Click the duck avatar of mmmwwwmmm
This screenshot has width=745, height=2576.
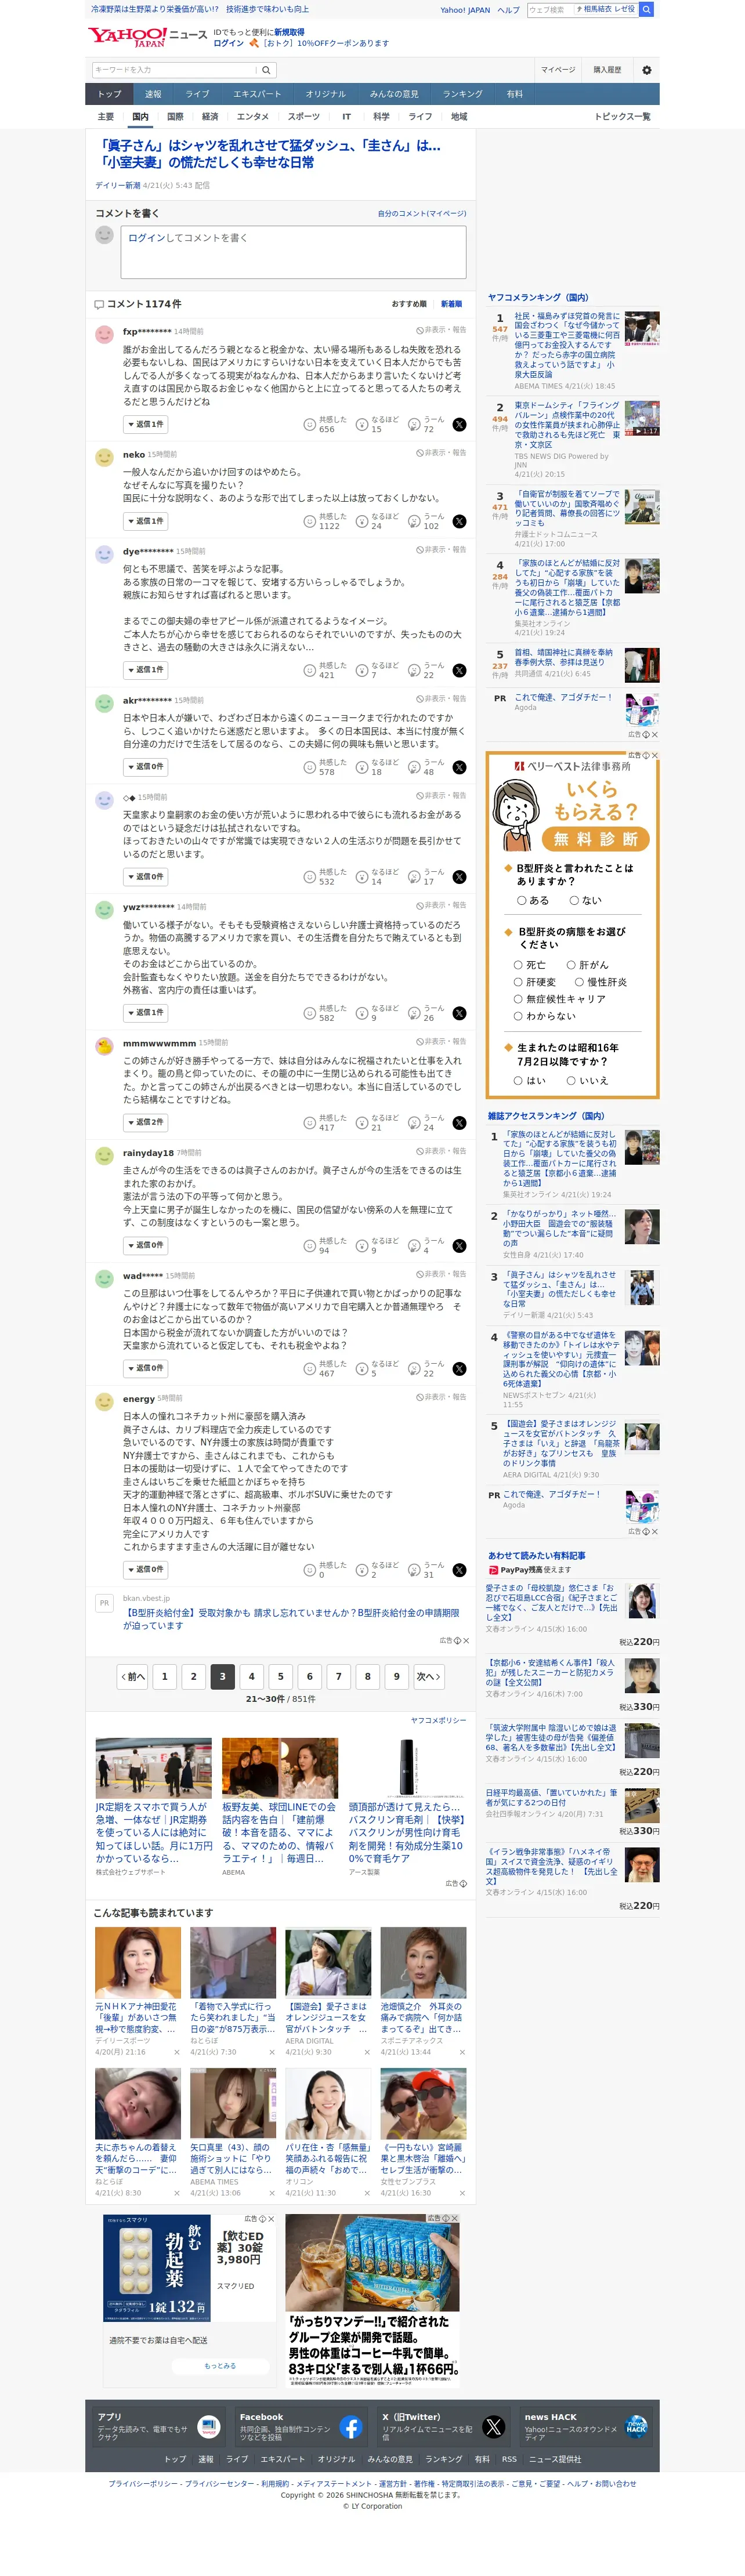[104, 1047]
